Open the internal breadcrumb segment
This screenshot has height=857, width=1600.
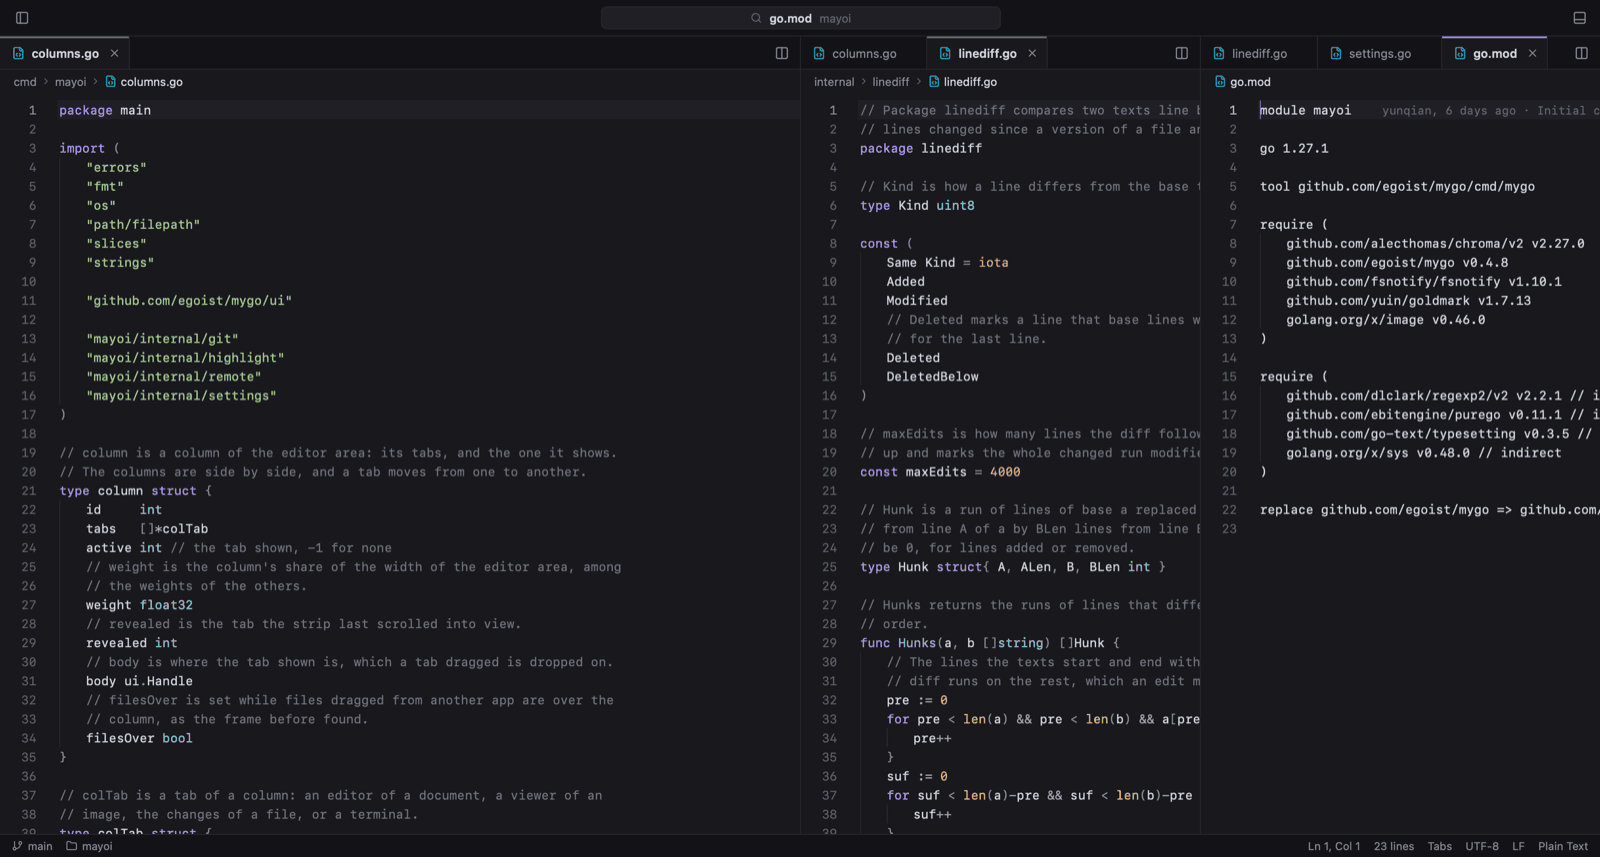point(834,82)
